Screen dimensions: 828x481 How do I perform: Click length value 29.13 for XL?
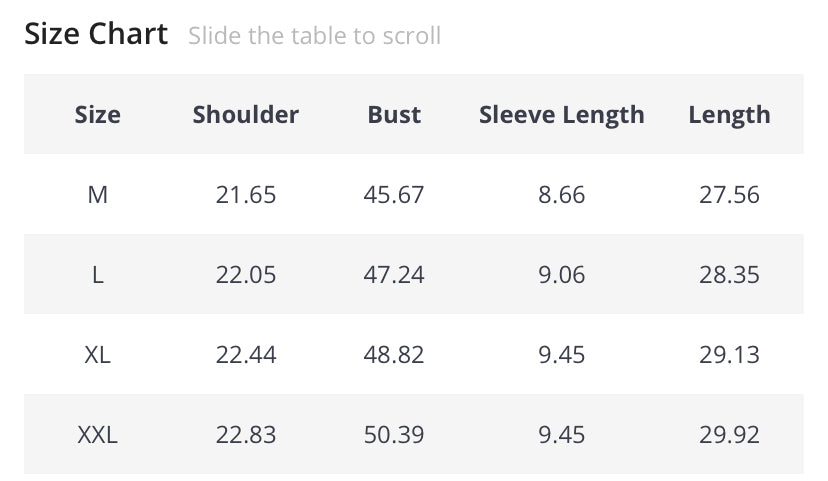(x=729, y=355)
